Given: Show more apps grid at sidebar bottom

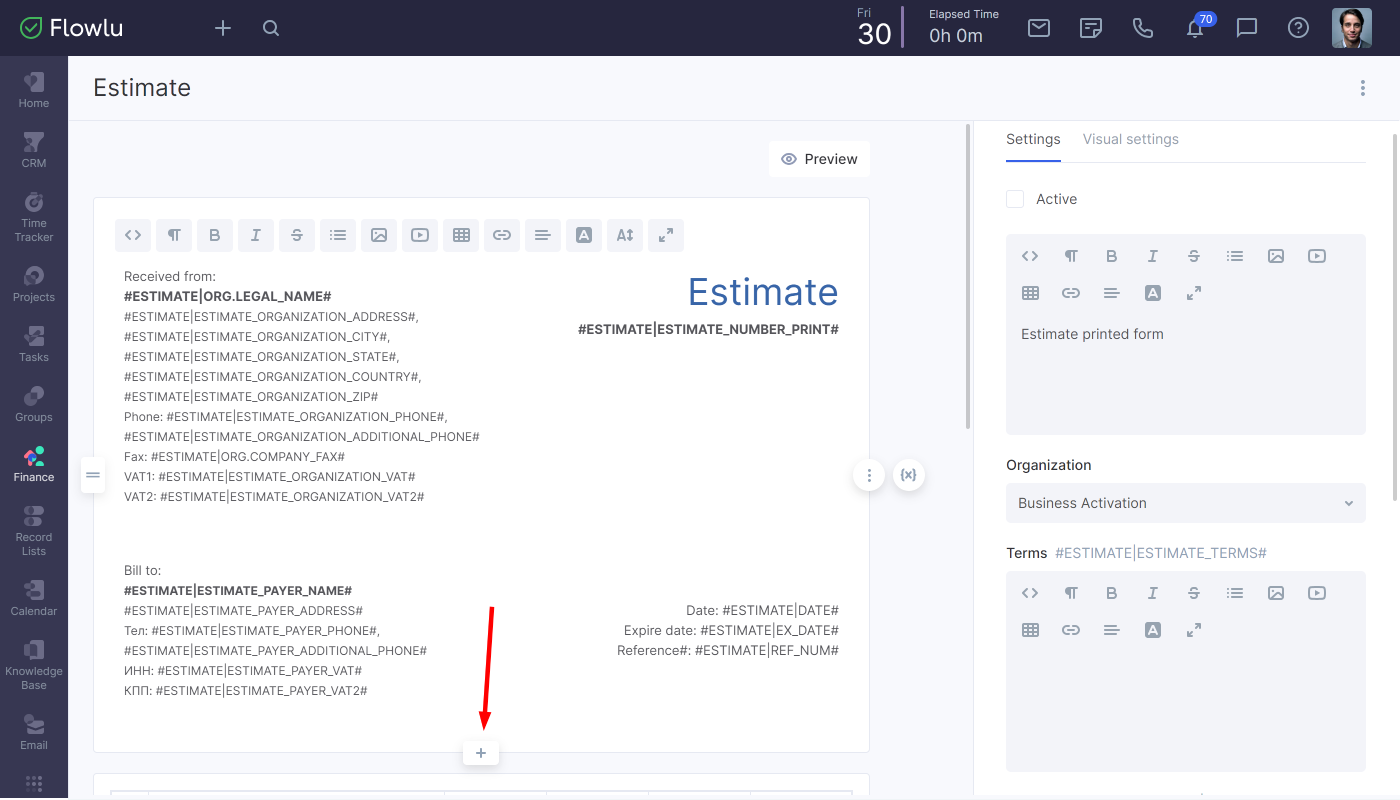Looking at the screenshot, I should click(34, 784).
